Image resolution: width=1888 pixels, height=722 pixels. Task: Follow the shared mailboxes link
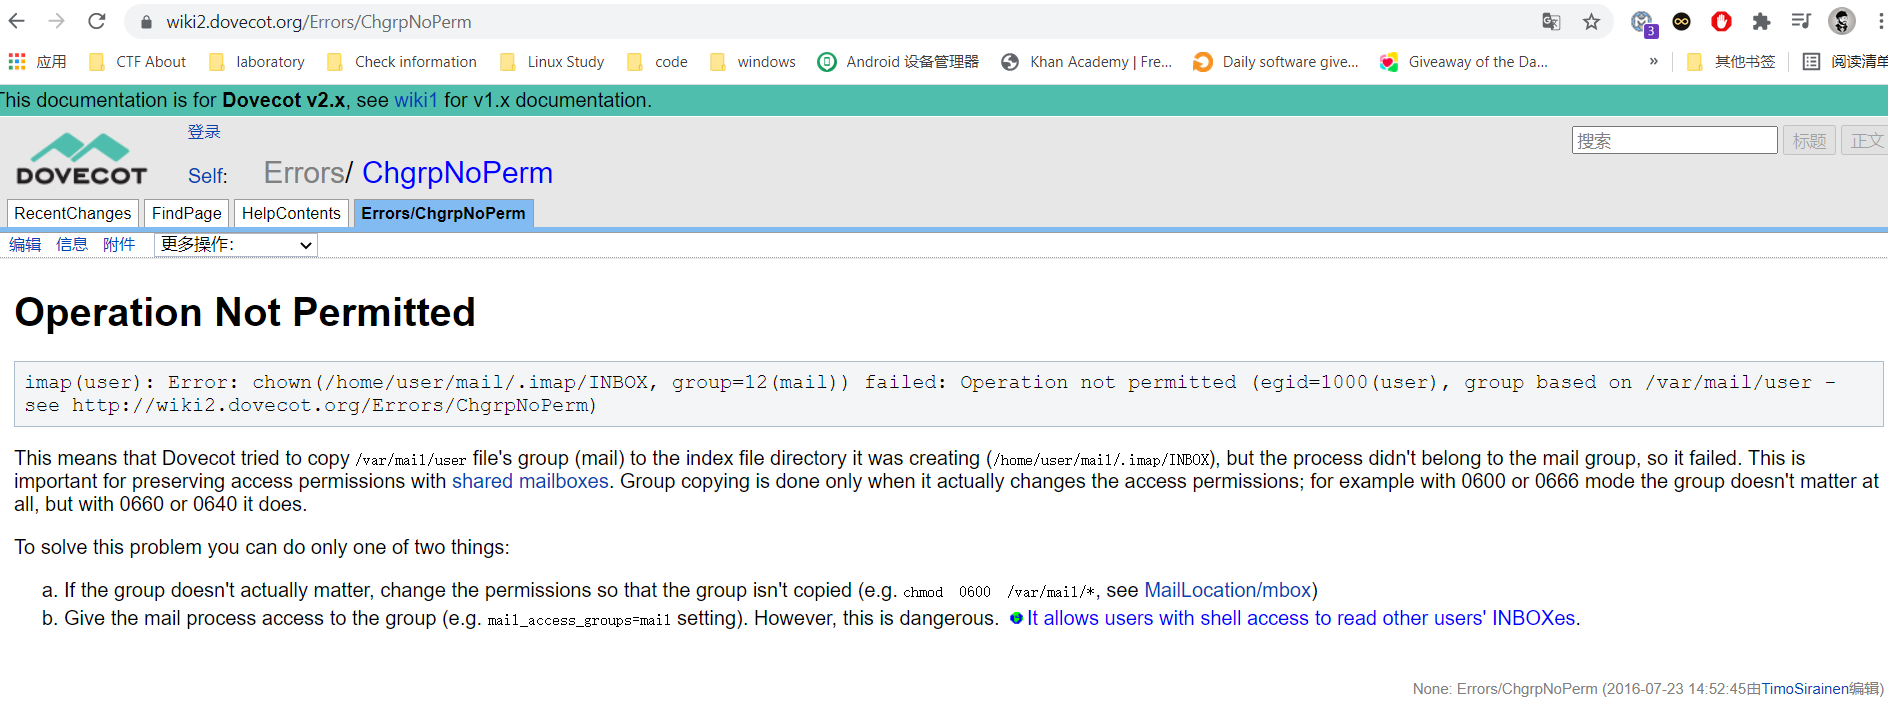pos(530,481)
